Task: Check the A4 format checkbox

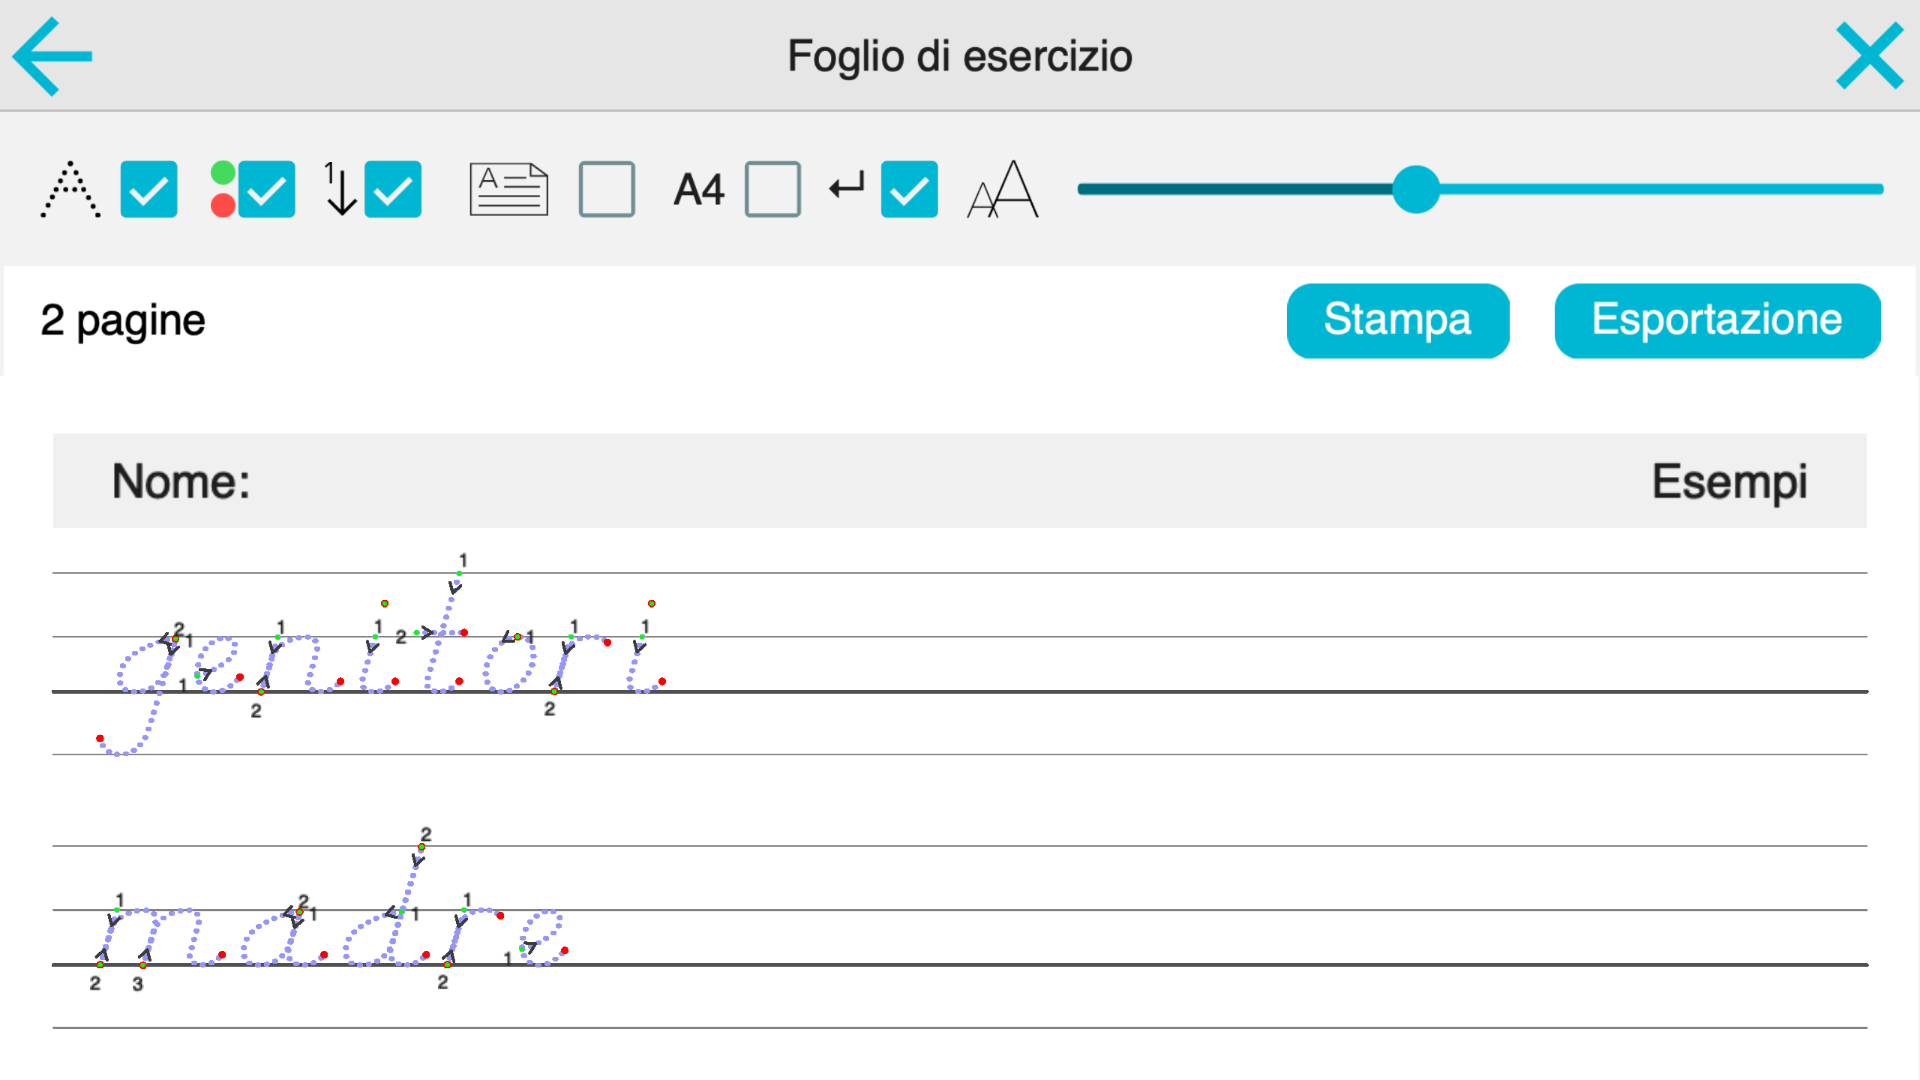Action: 773,189
